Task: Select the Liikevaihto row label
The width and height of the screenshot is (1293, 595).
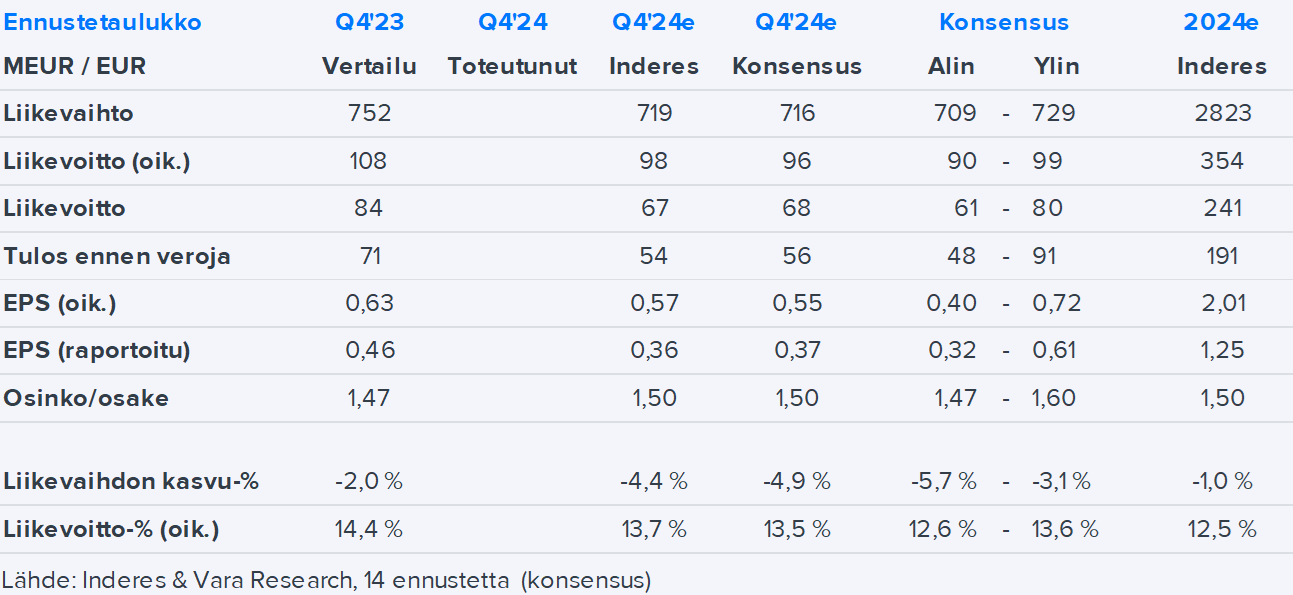Action: pyautogui.click(x=68, y=113)
